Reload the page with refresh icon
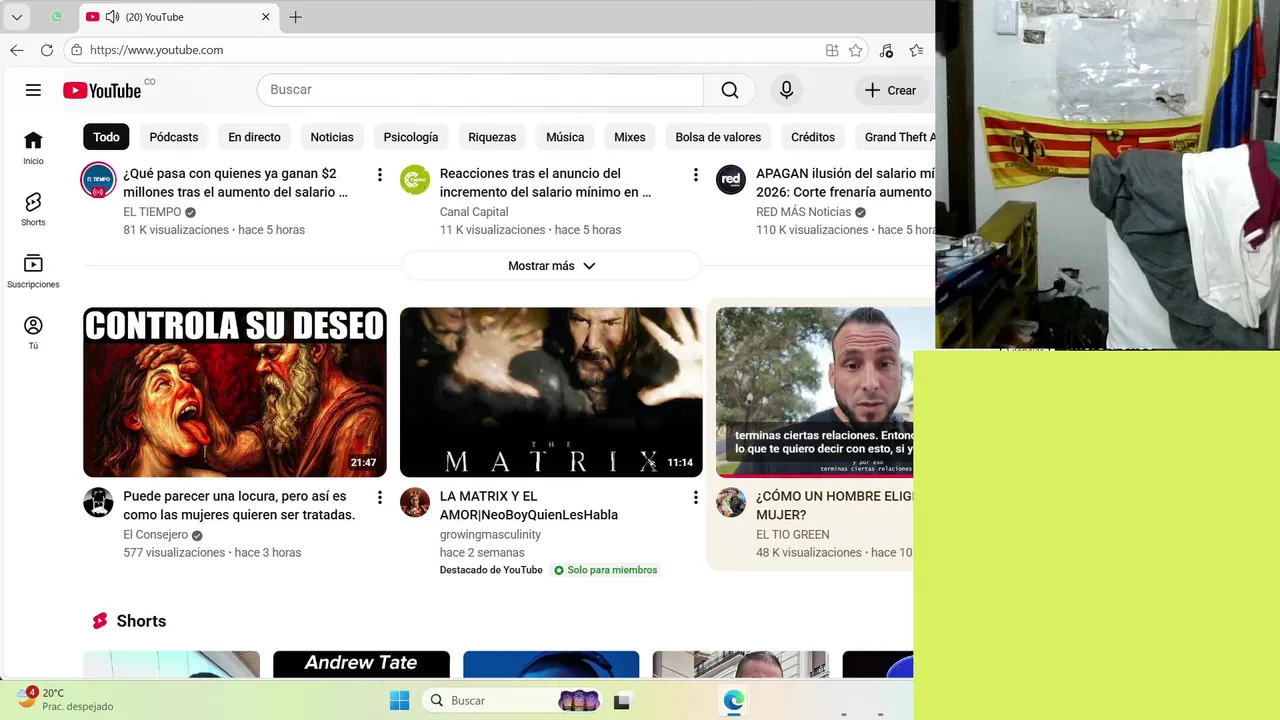 46,50
